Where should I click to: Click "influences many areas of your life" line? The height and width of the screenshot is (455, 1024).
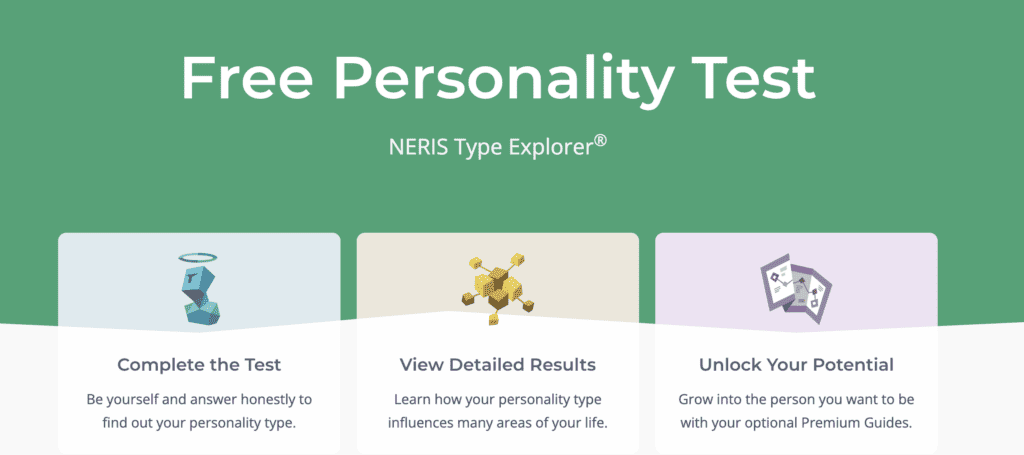click(497, 422)
